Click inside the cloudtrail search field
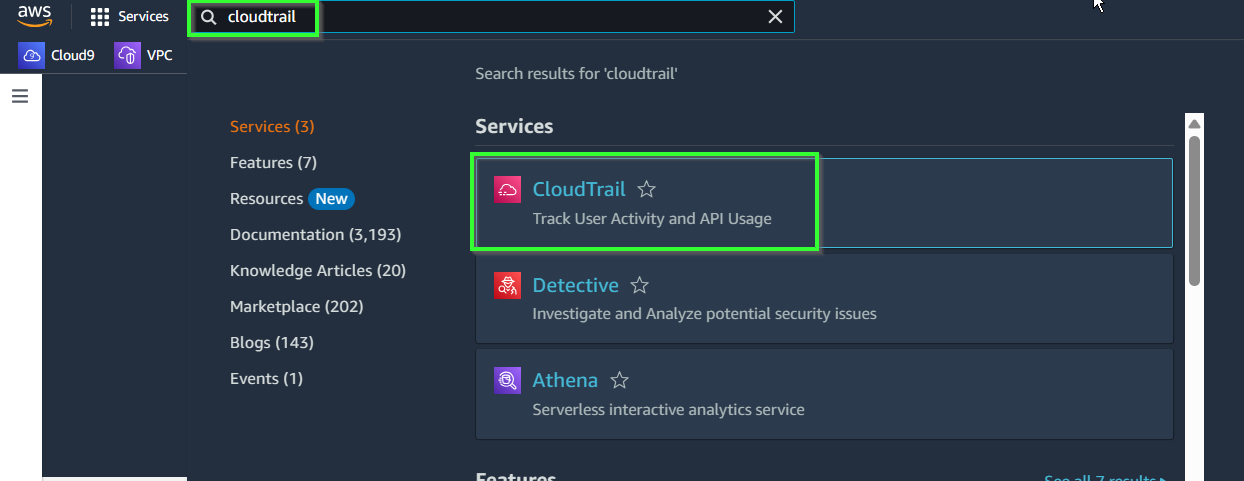Viewport: 1244px width, 481px height. click(490, 16)
